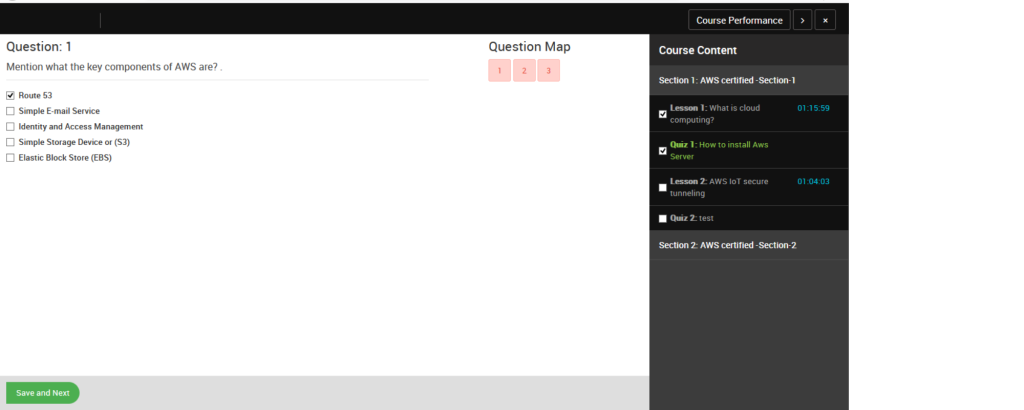Check Elastic Block Store (EBS) option
Image resolution: width=1024 pixels, height=410 pixels.
click(x=10, y=158)
